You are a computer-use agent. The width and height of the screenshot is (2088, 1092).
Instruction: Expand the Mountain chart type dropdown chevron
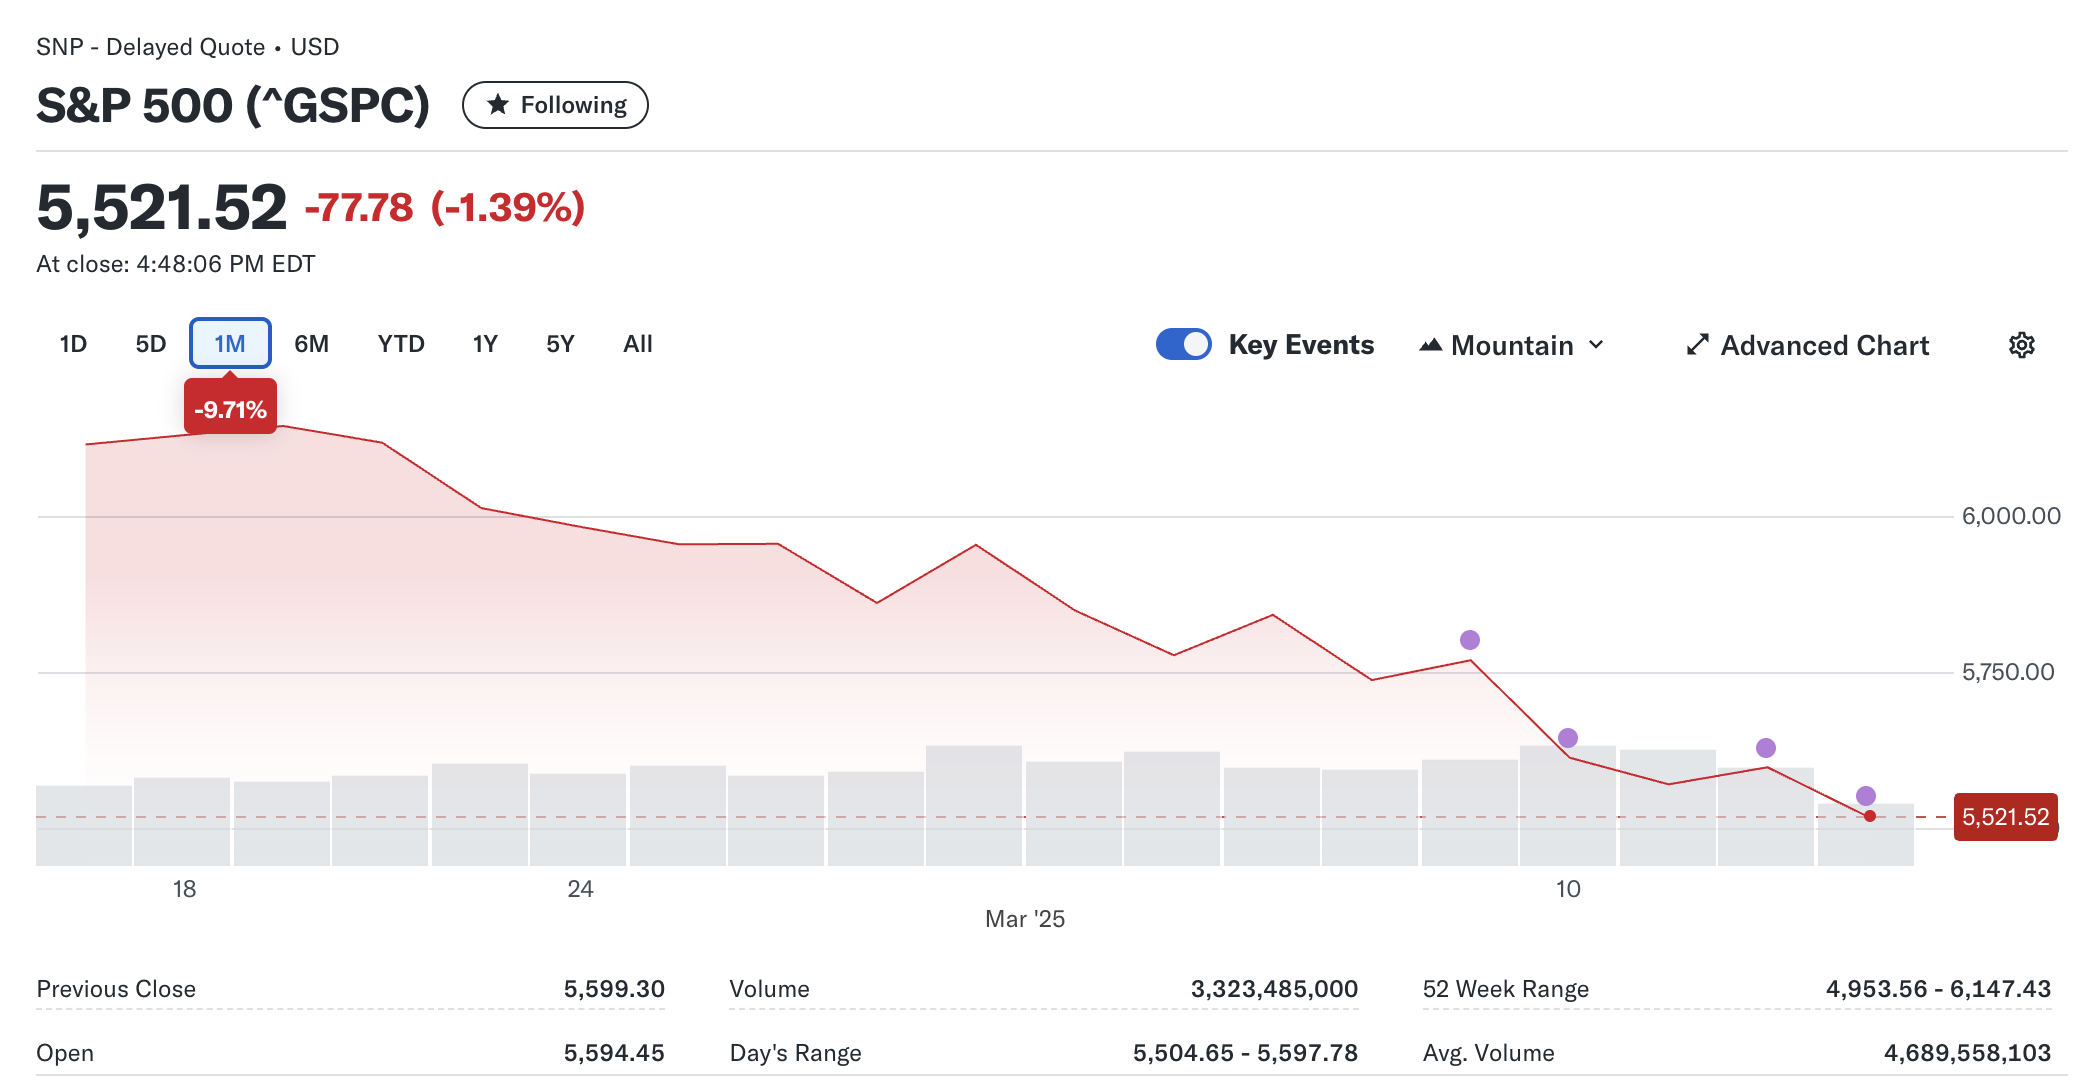[1596, 345]
